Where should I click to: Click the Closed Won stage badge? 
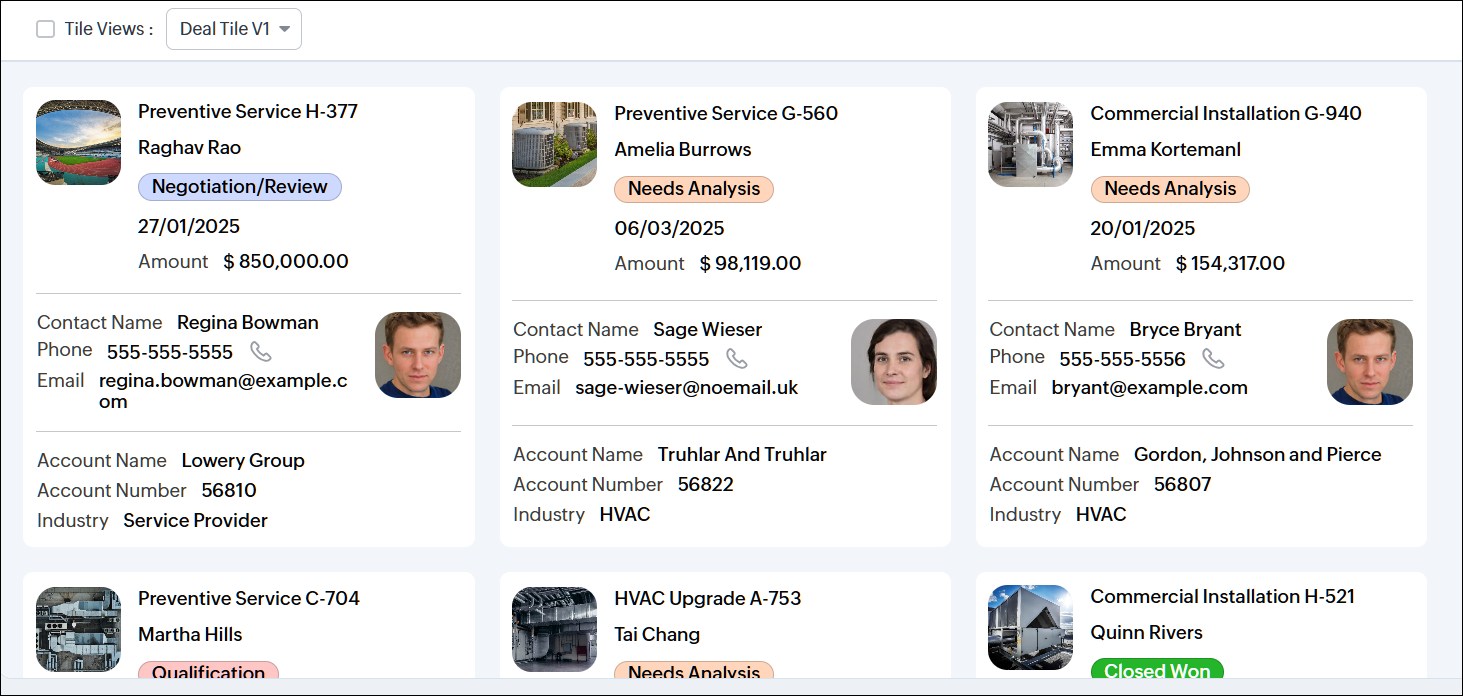[x=1157, y=671]
